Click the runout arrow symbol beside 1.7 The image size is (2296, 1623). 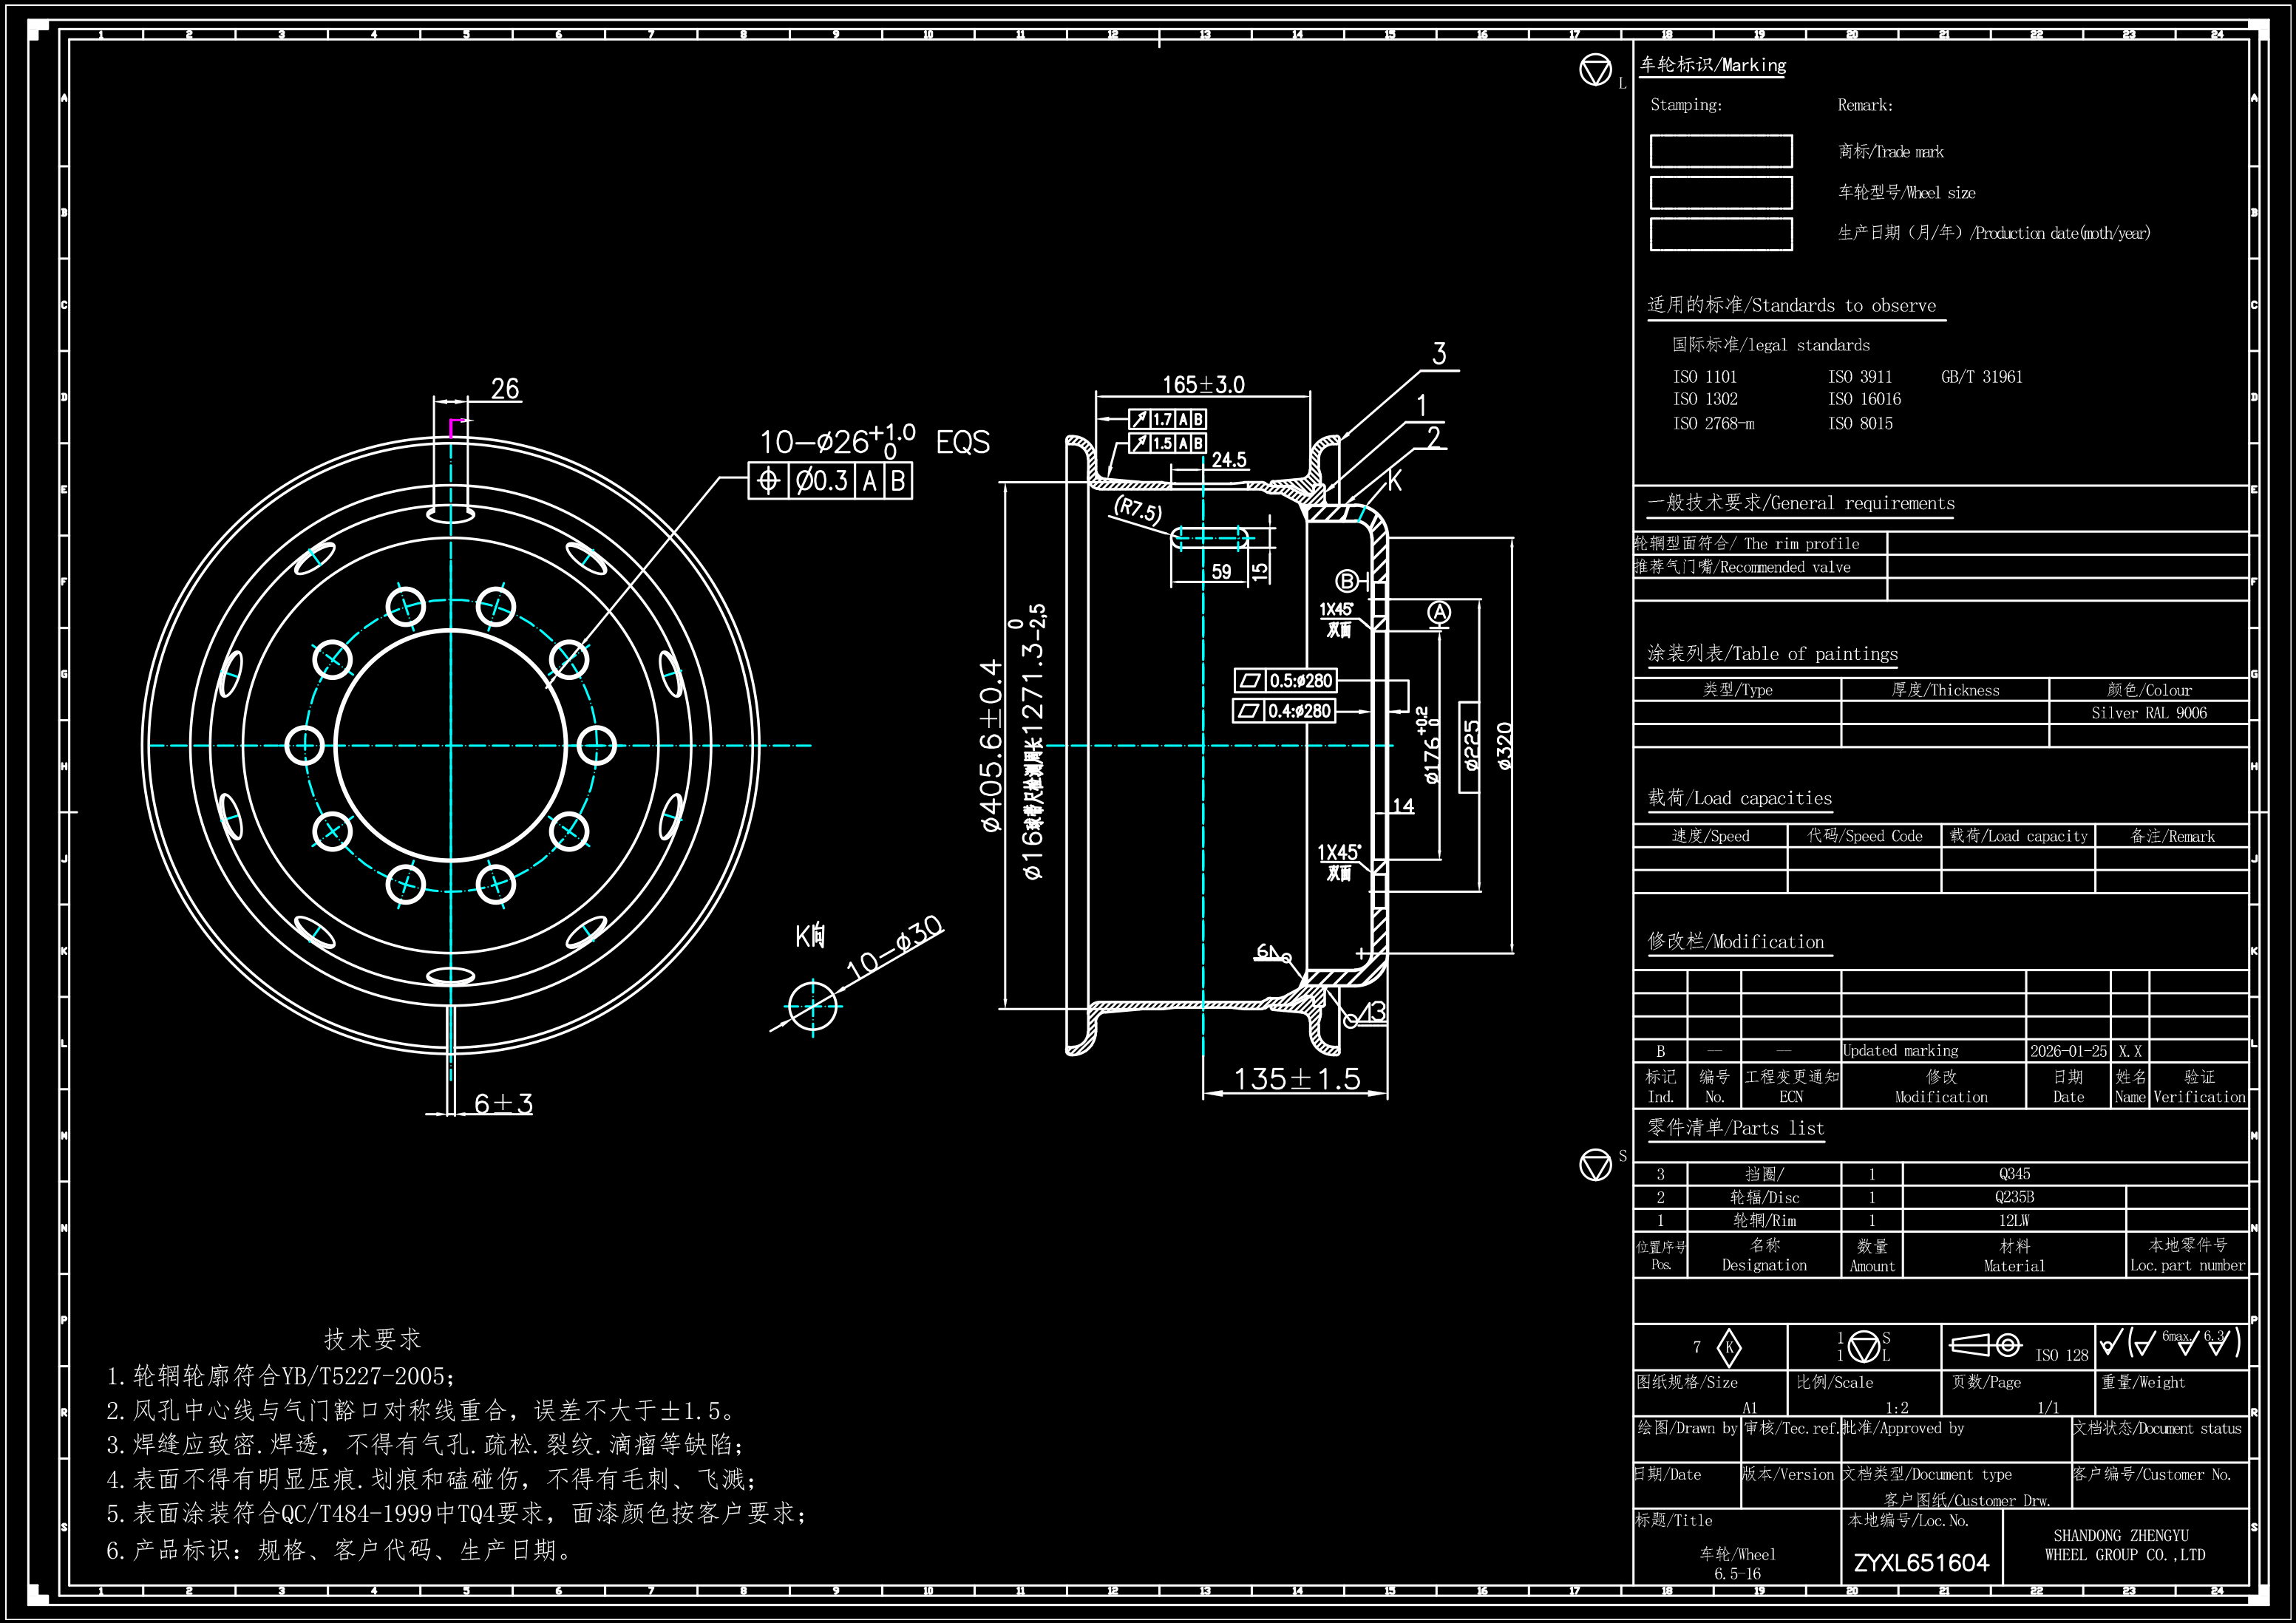pyautogui.click(x=1139, y=418)
